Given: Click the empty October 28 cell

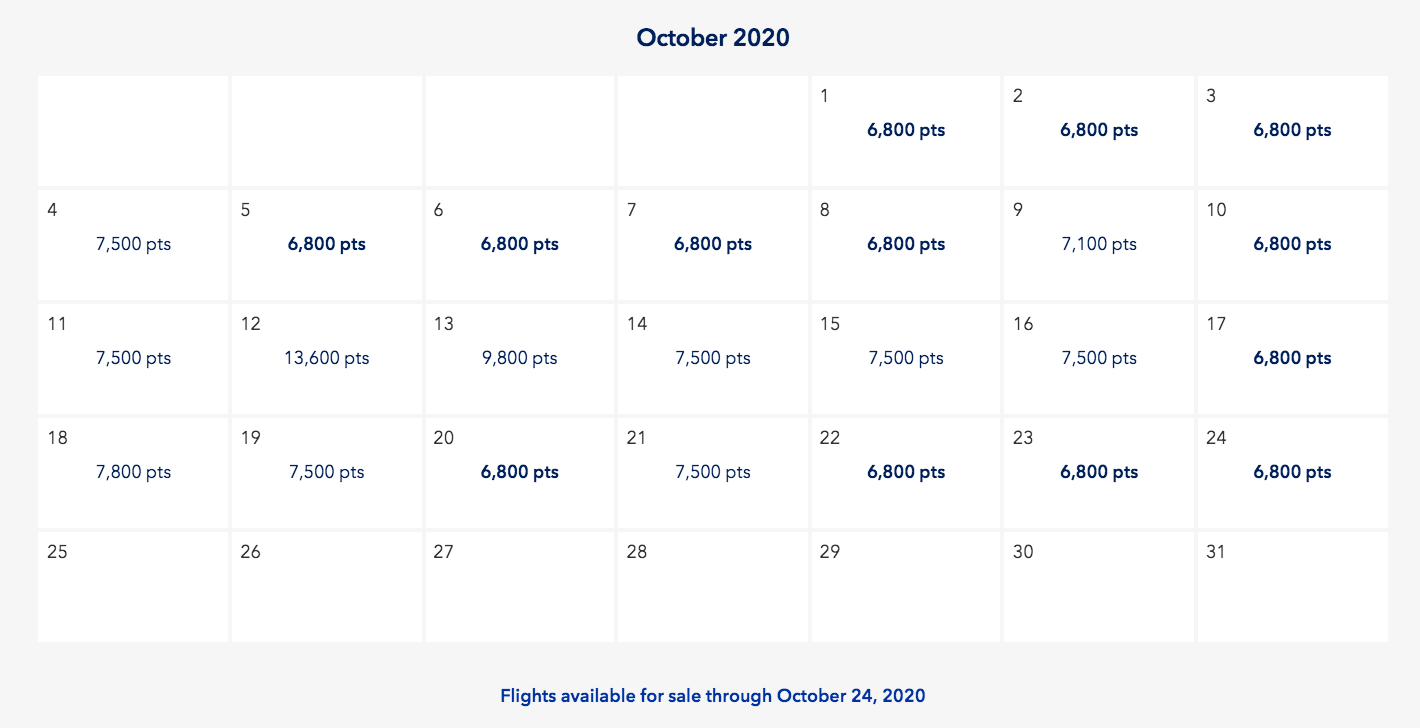Looking at the screenshot, I should click(x=712, y=586).
